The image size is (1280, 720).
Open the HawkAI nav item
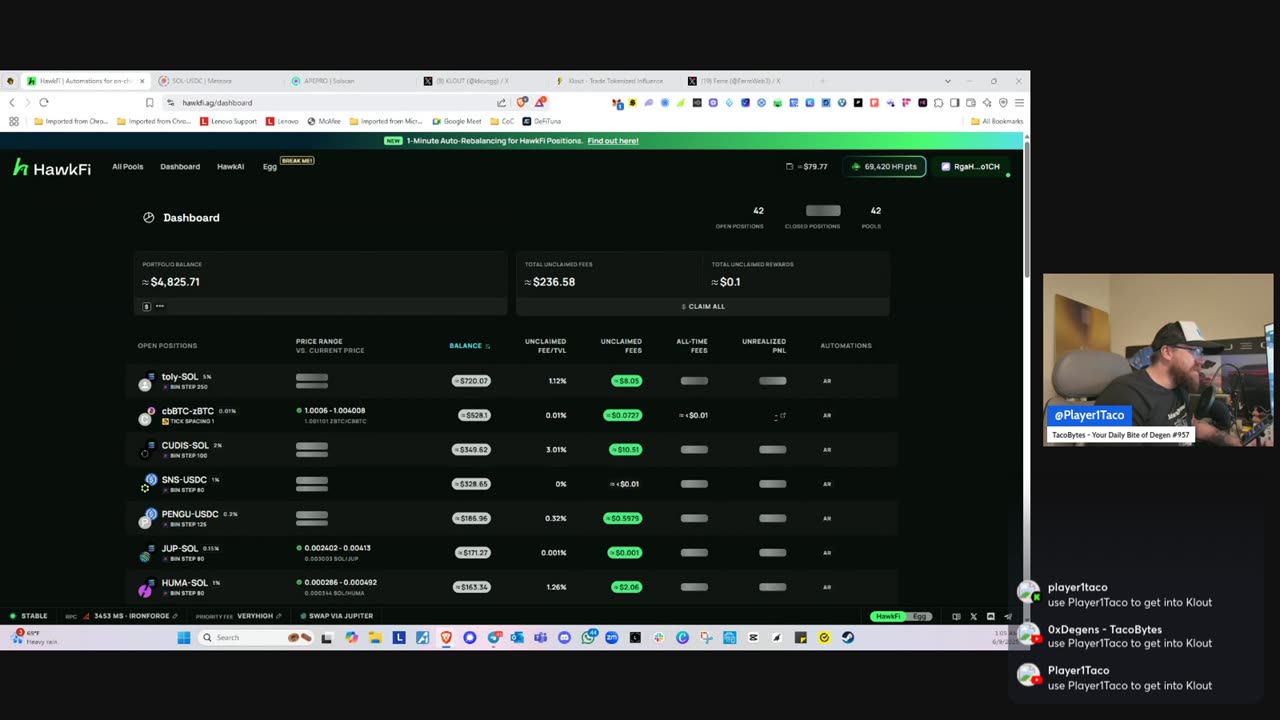tap(230, 167)
